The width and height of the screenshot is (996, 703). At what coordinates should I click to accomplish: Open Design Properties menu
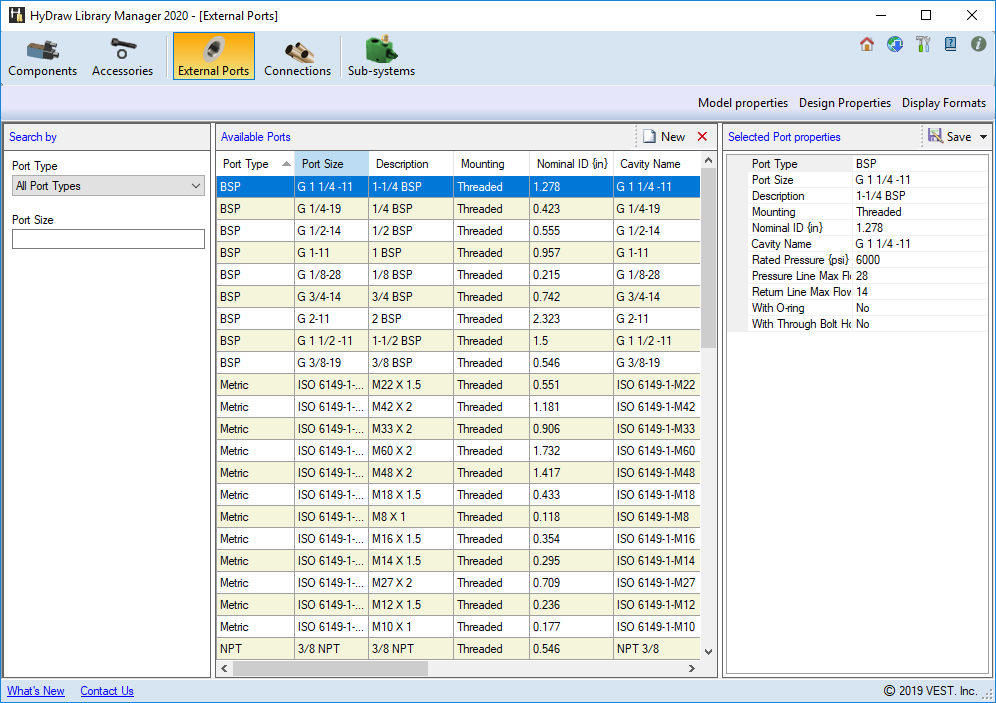(845, 103)
